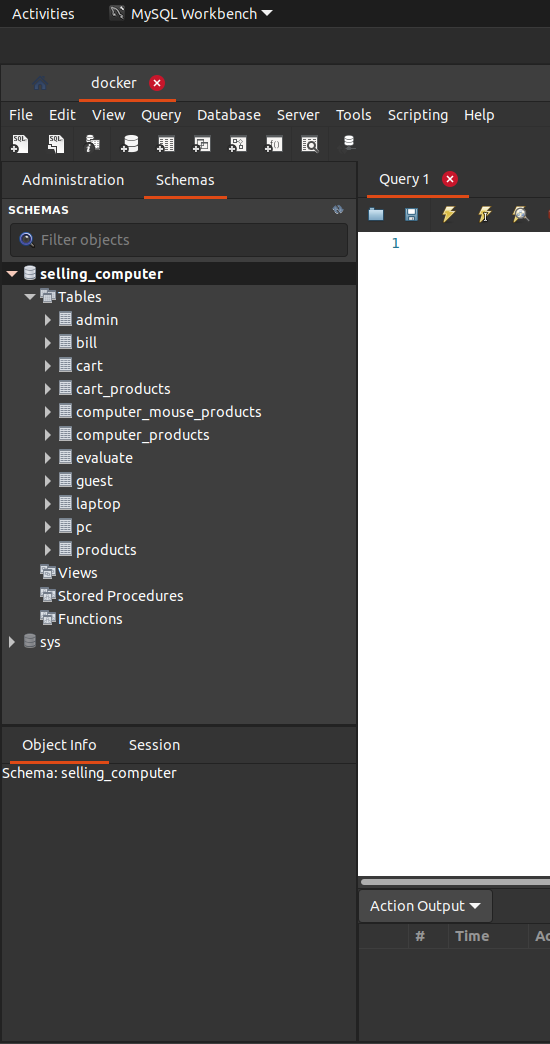The width and height of the screenshot is (550, 1044).
Task: Collapse the selling_computer schema
Action: coord(12,274)
